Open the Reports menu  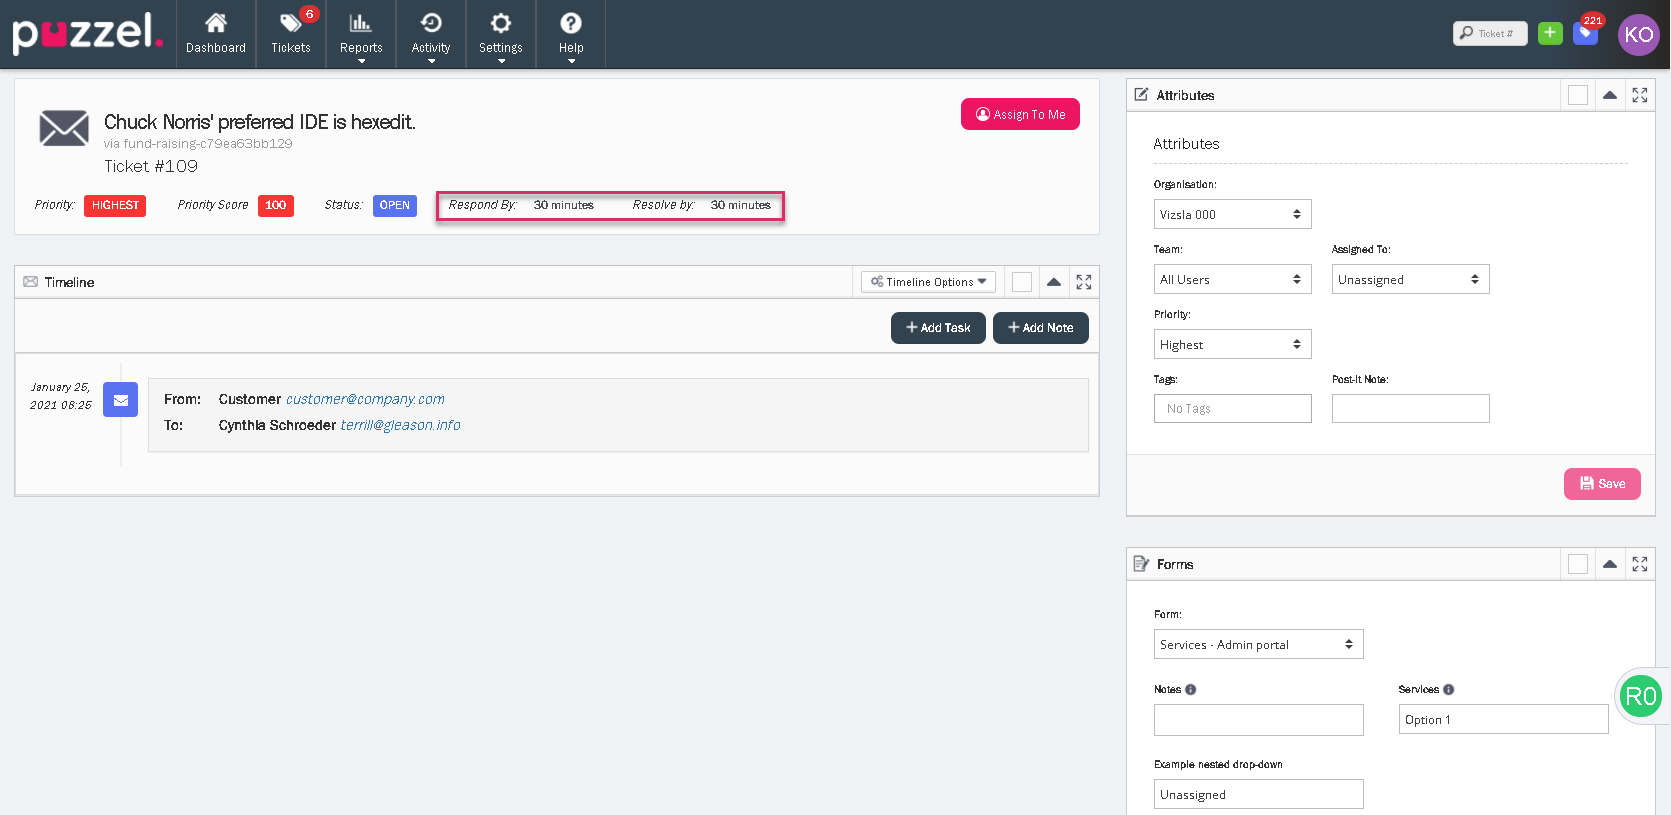click(x=361, y=33)
